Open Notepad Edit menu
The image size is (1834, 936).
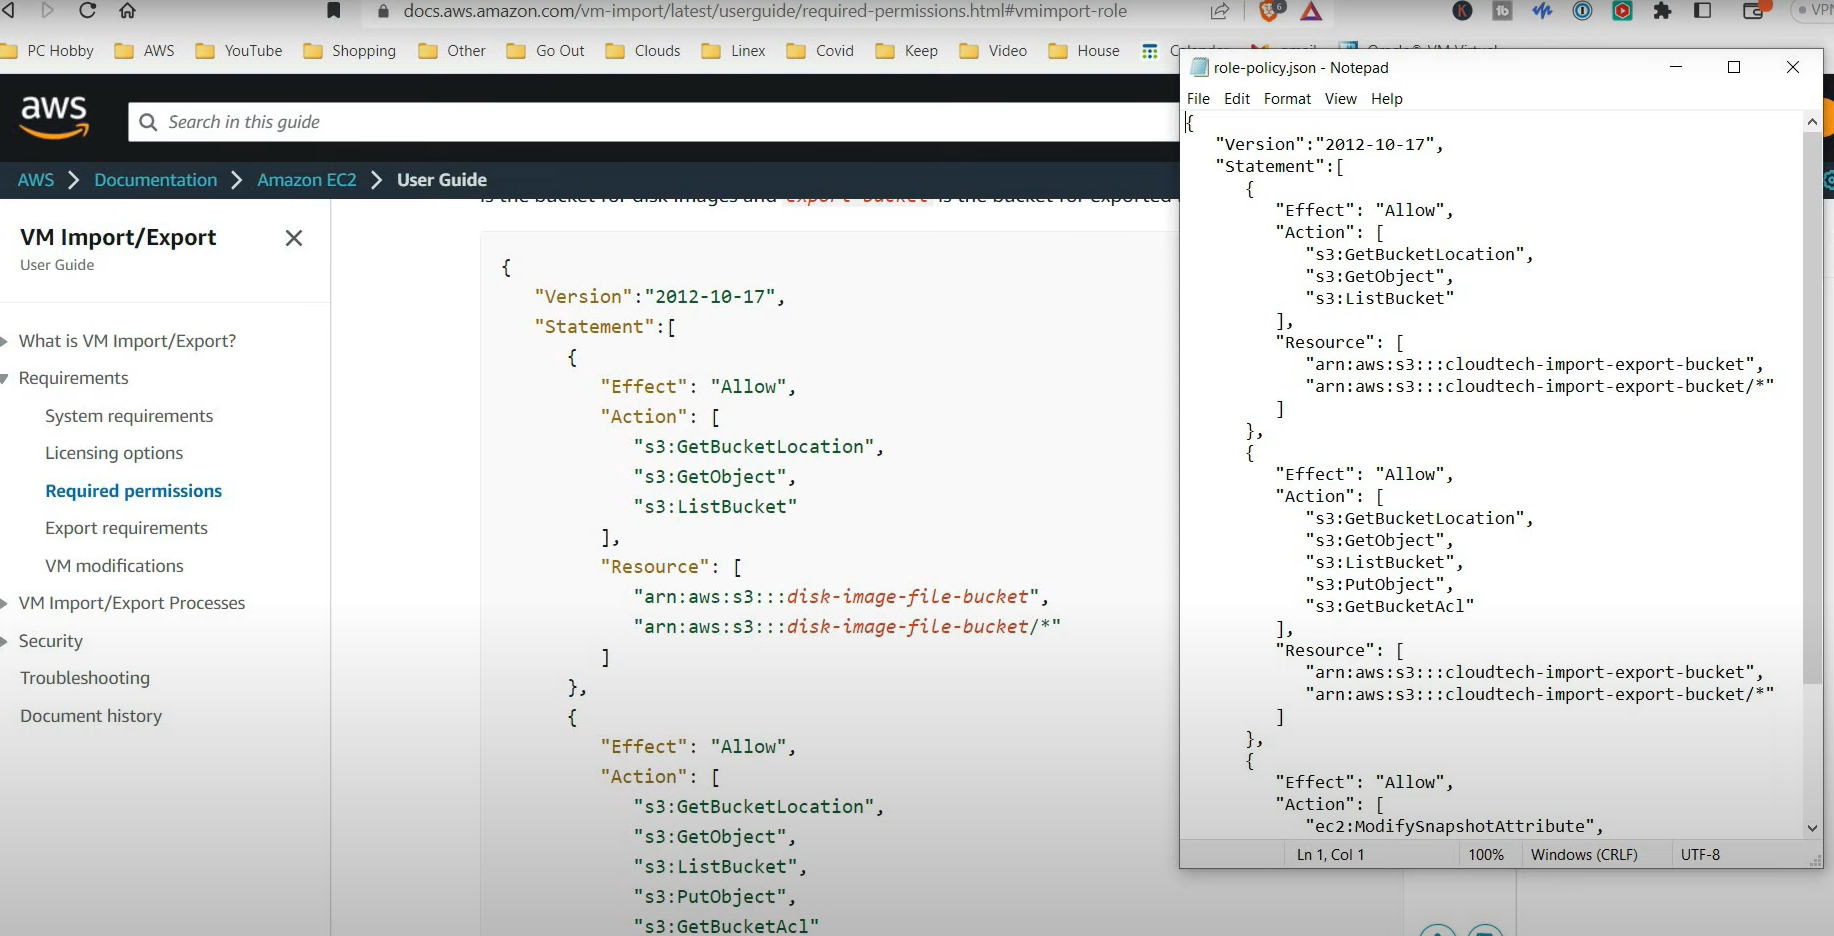[x=1237, y=99]
